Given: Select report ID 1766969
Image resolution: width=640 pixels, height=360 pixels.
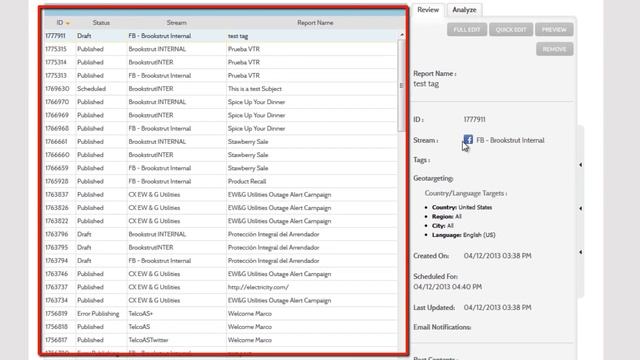Looking at the screenshot, I should pos(220,115).
